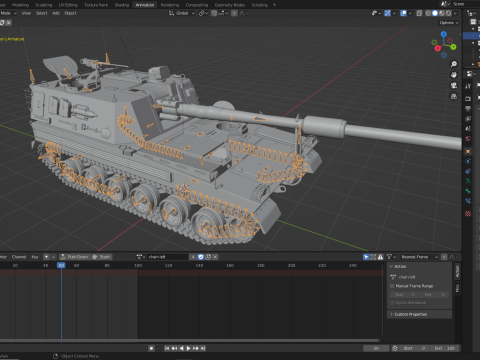Open the viewport Add menu
Image resolution: width=480 pixels, height=360 pixels.
pos(56,13)
